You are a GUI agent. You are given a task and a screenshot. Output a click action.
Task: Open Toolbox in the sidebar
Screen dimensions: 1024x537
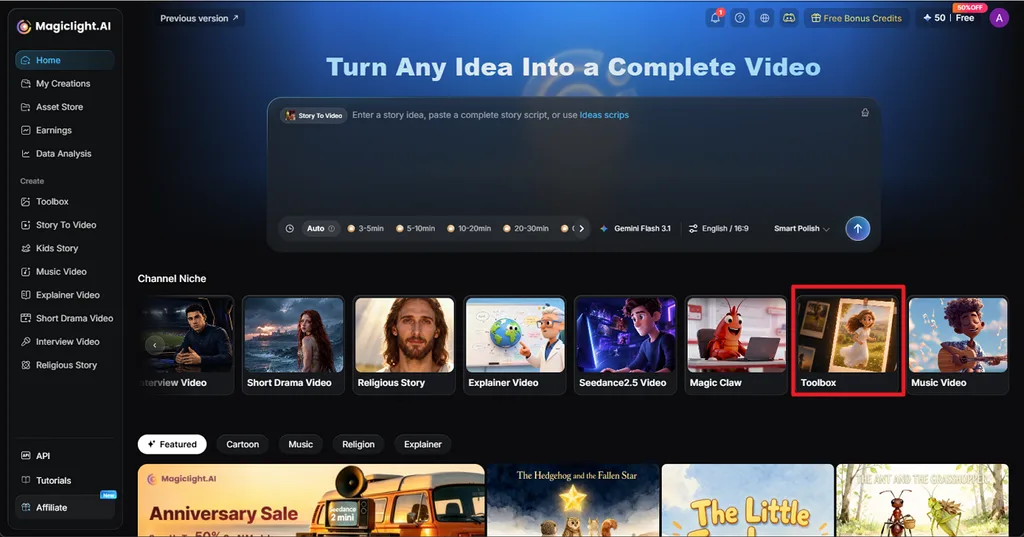click(65, 202)
